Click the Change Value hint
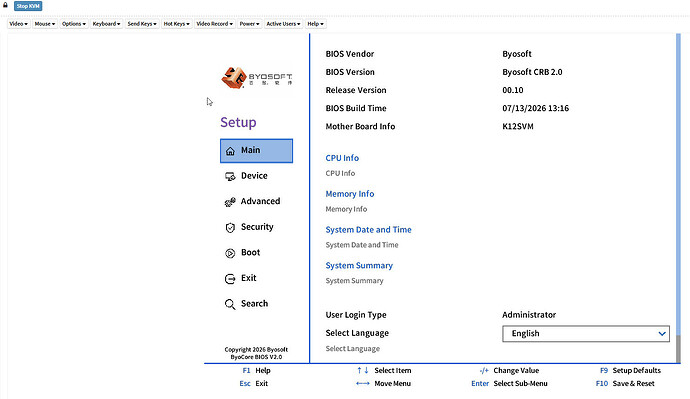The image size is (690, 399). pos(510,371)
